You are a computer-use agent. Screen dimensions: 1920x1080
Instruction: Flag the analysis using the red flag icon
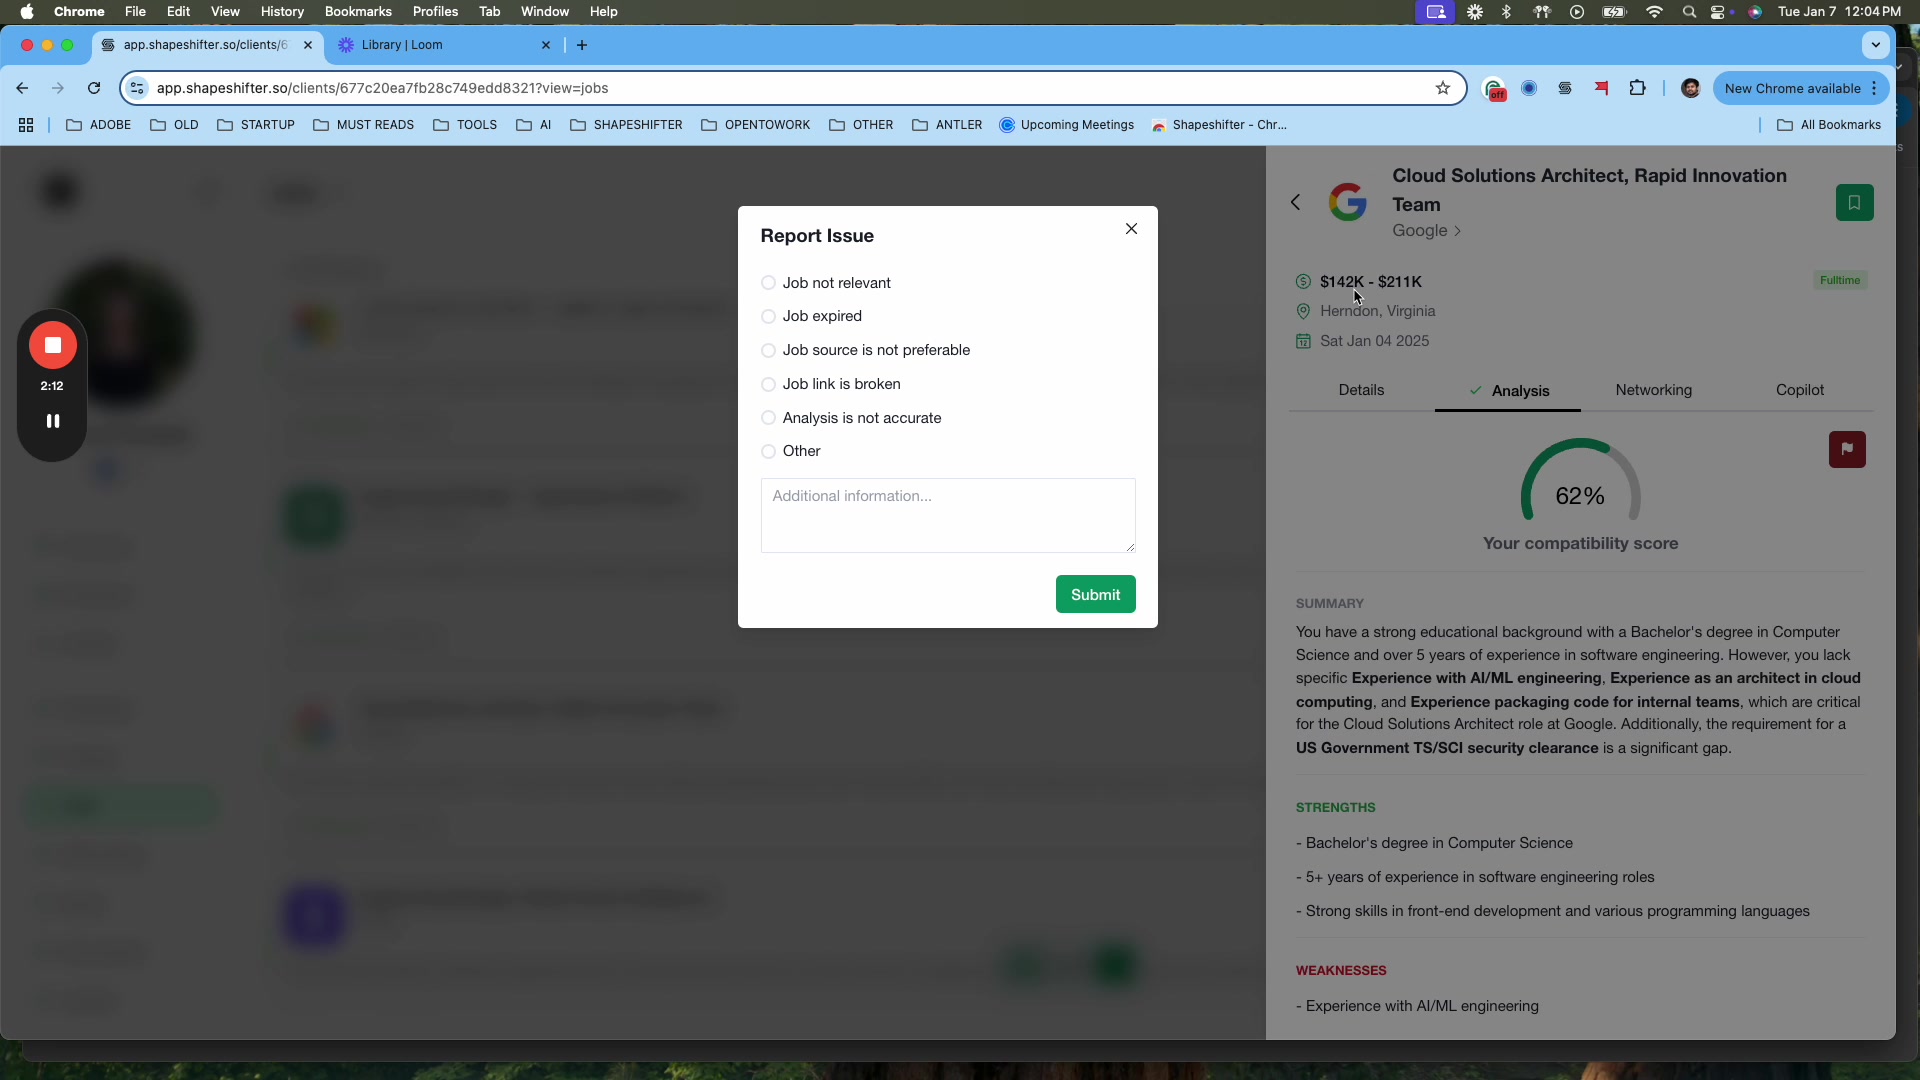[x=1847, y=449]
